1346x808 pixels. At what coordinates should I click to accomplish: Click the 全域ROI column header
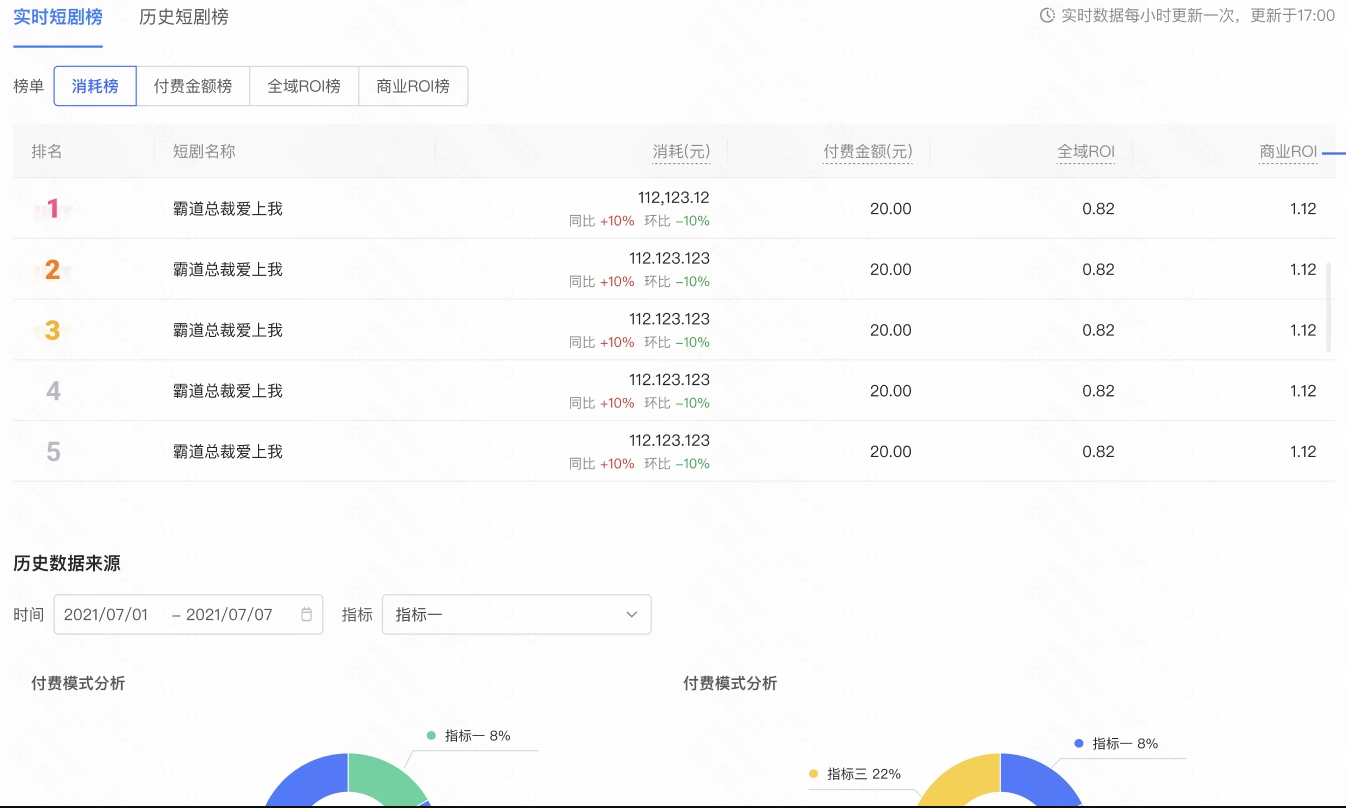1086,152
